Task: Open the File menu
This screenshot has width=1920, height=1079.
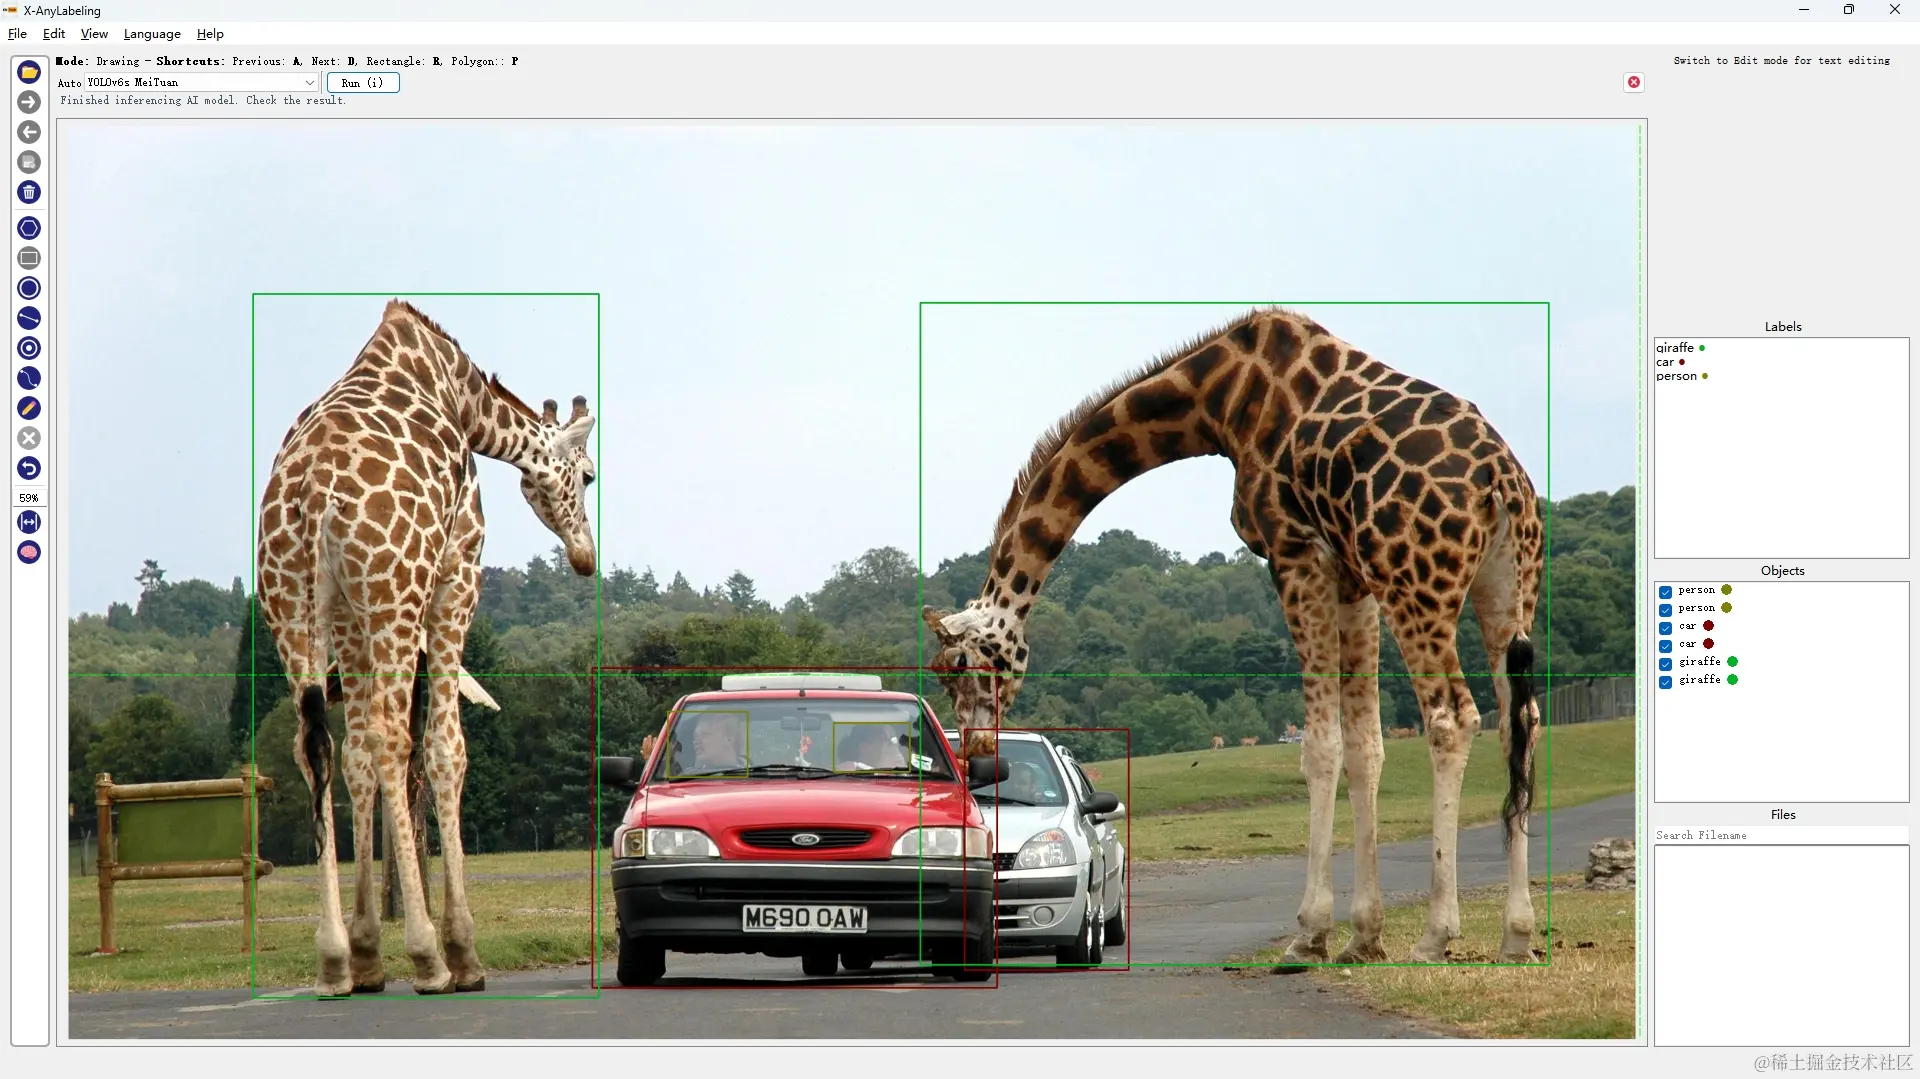Action: (x=17, y=34)
